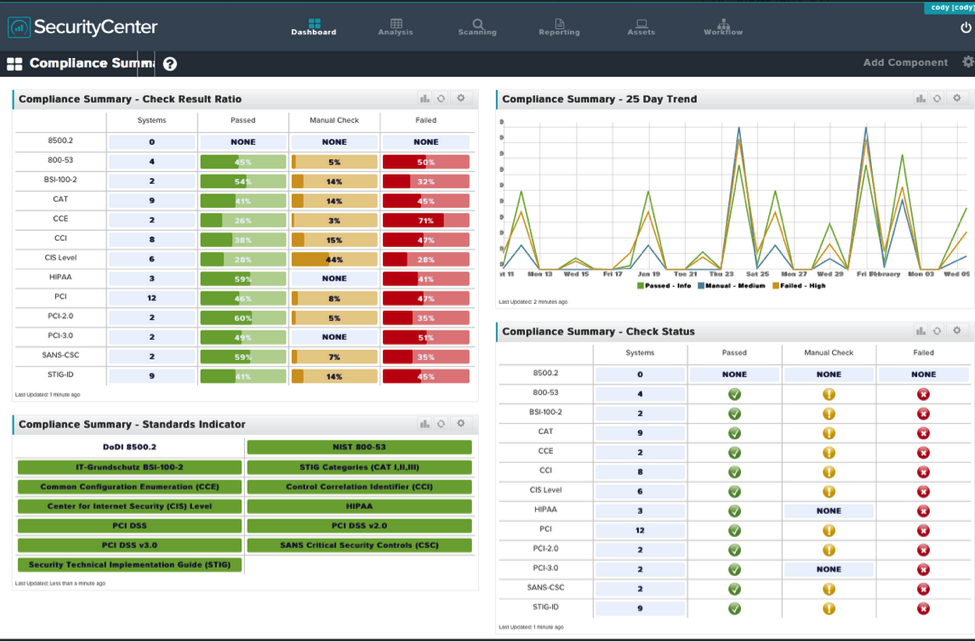Click chart icon on Check Status panel
975x642 pixels.
click(x=921, y=331)
